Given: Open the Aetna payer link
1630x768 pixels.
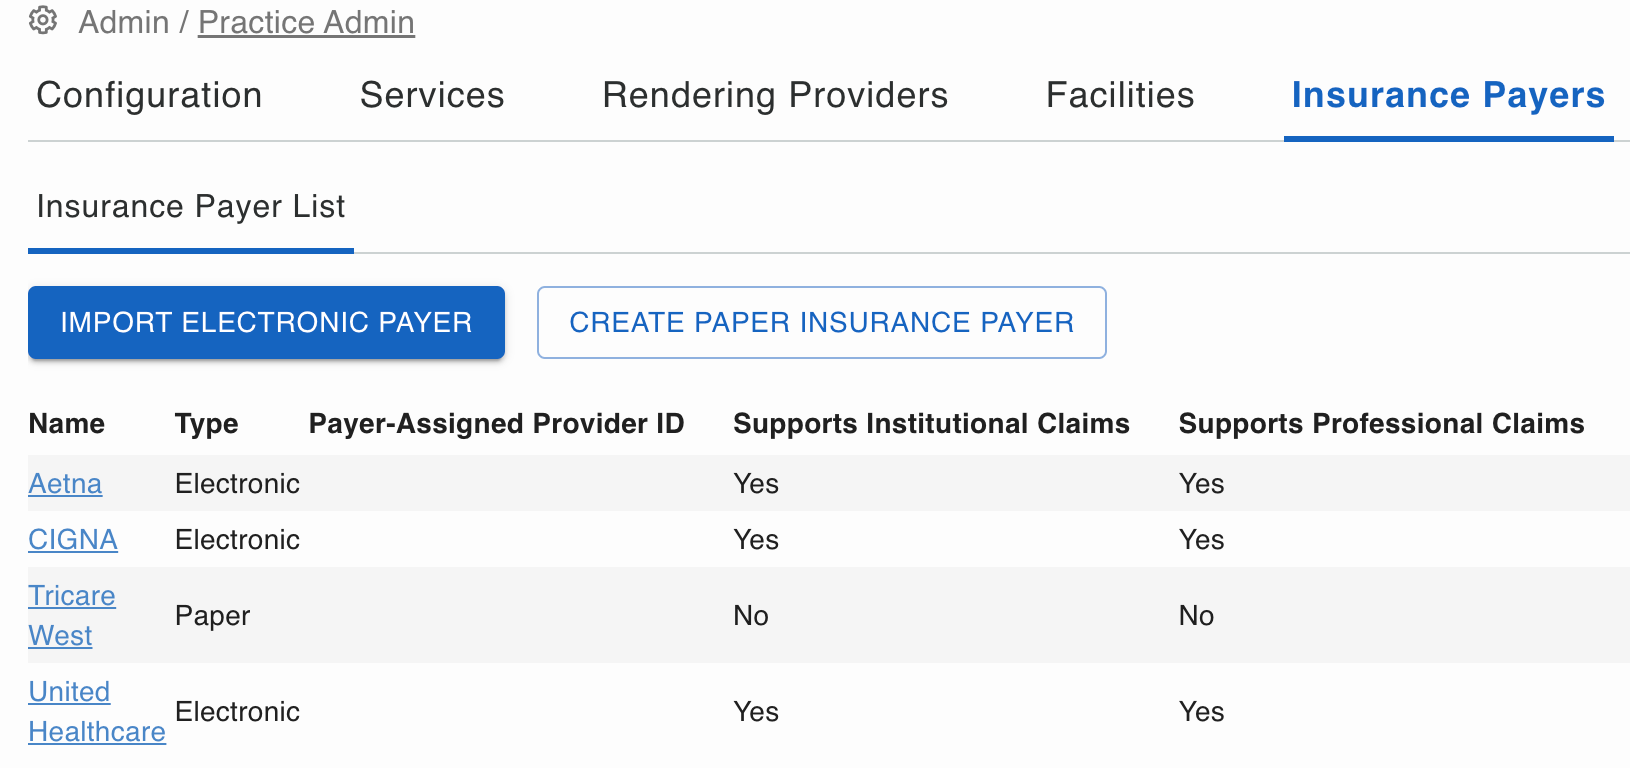Looking at the screenshot, I should [x=65, y=483].
